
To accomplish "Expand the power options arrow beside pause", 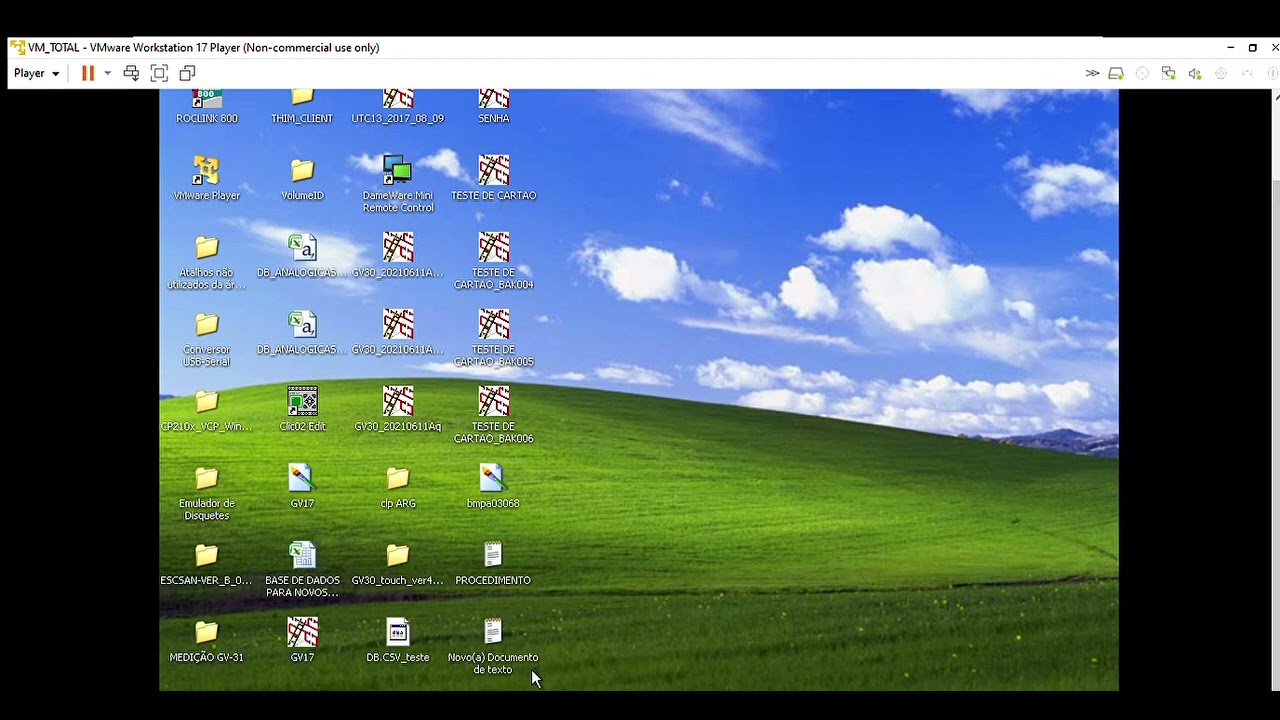I will 107,73.
